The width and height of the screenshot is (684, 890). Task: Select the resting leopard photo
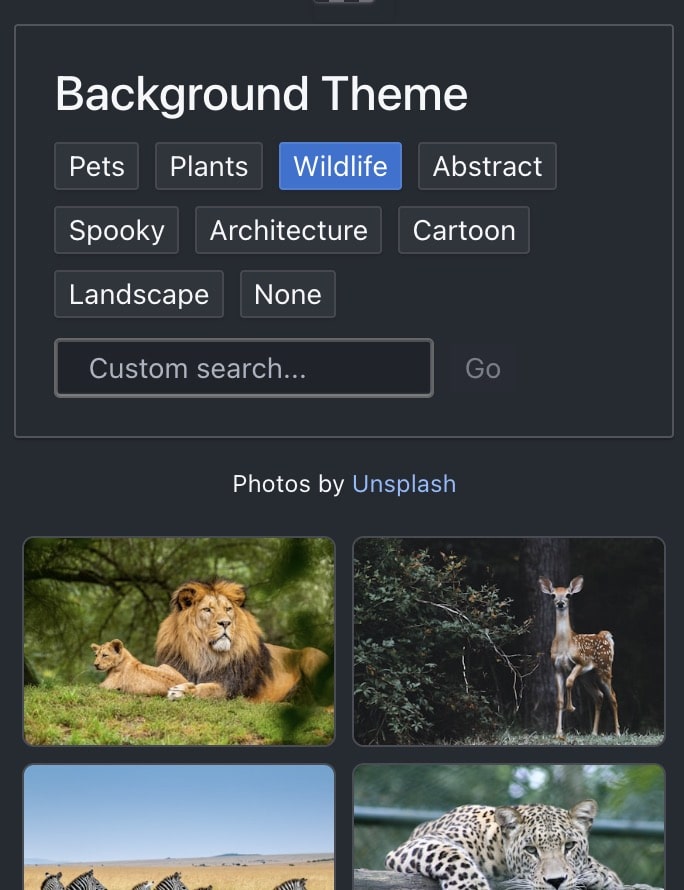[x=509, y=828]
